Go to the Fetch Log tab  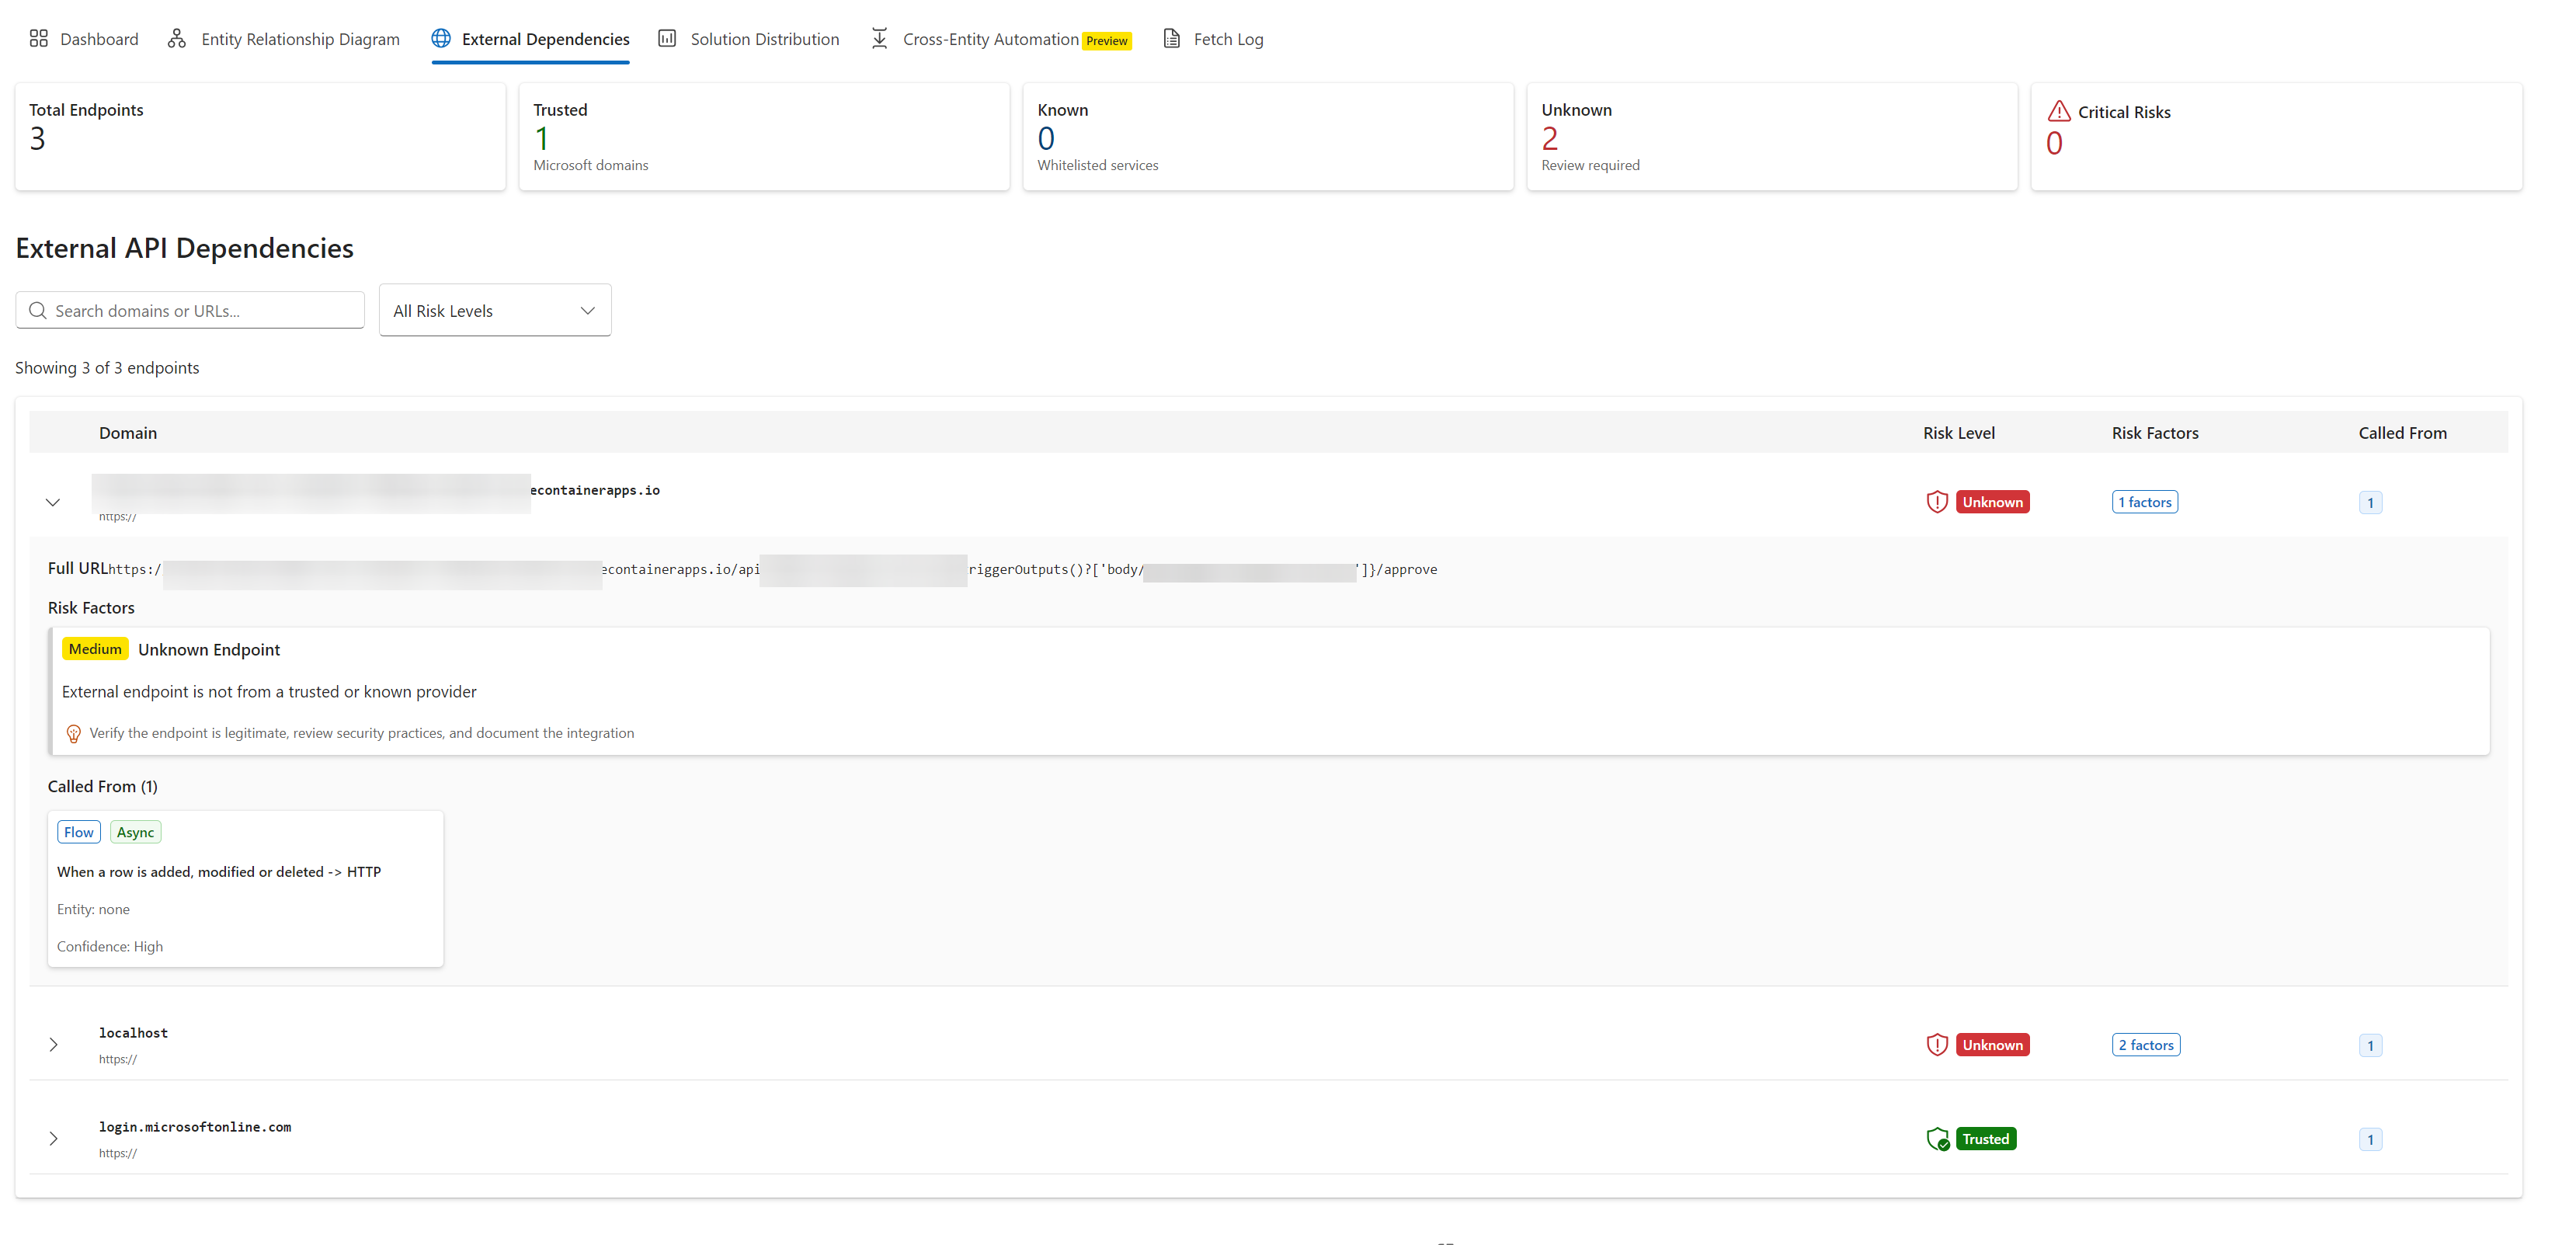coord(1213,39)
